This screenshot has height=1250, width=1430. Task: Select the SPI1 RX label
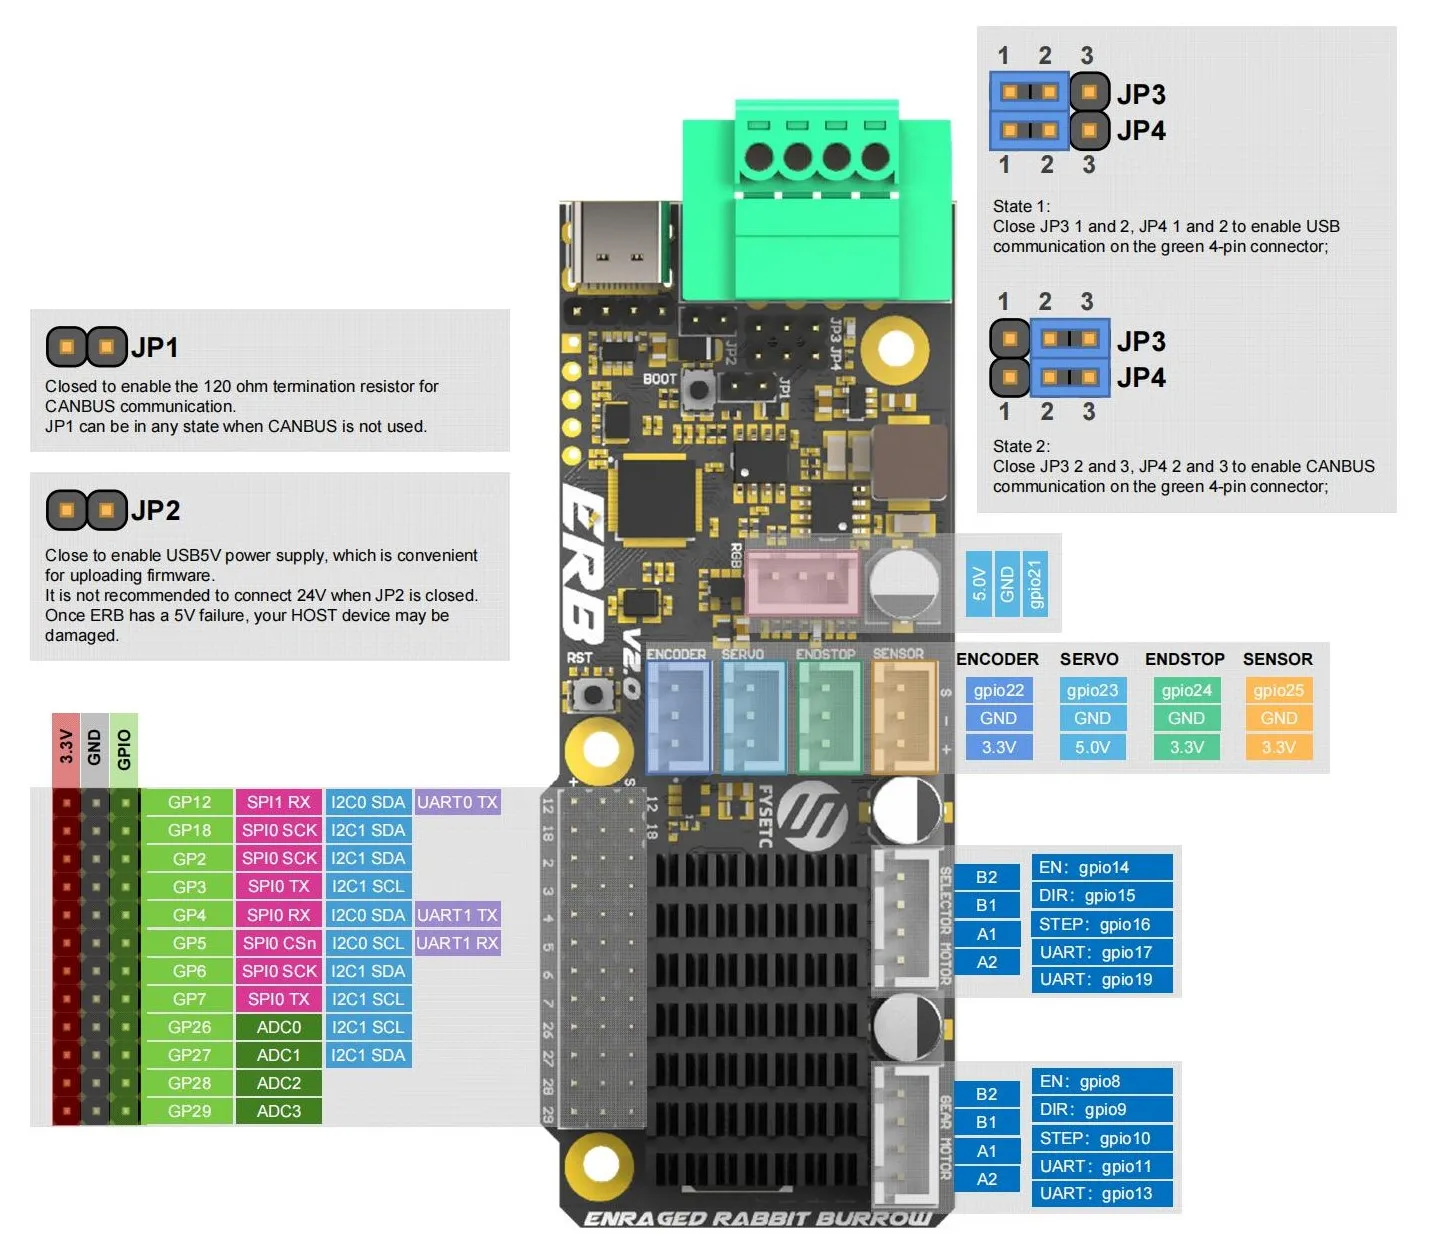point(278,802)
